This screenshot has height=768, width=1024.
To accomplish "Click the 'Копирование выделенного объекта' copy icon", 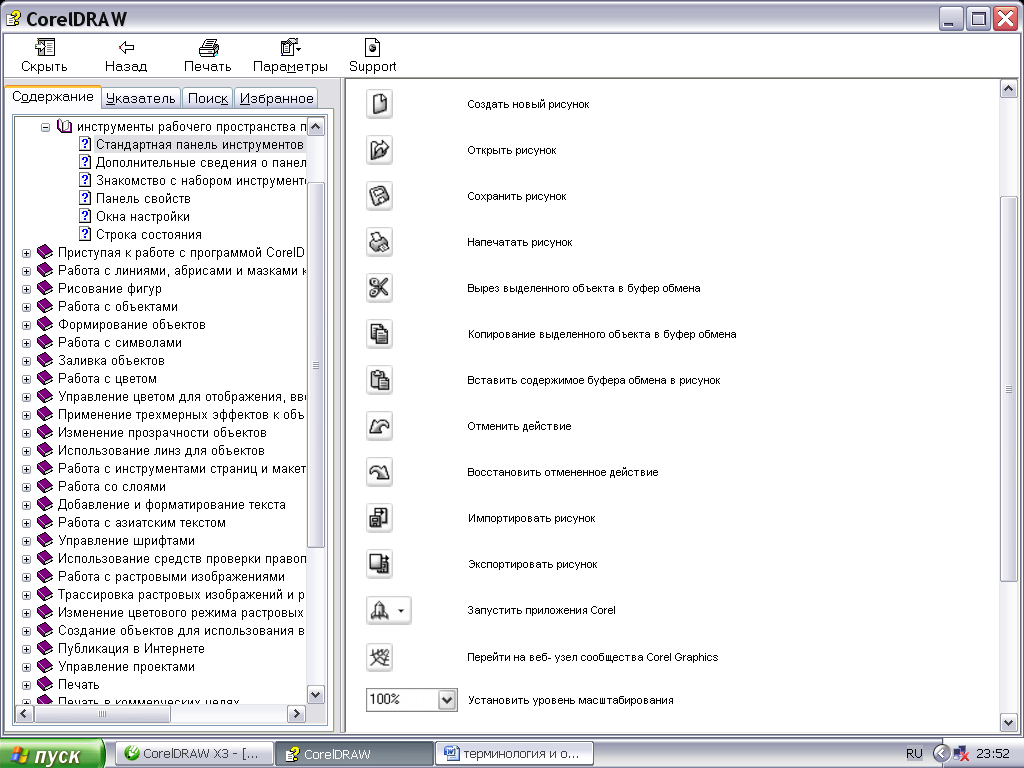I will point(379,334).
